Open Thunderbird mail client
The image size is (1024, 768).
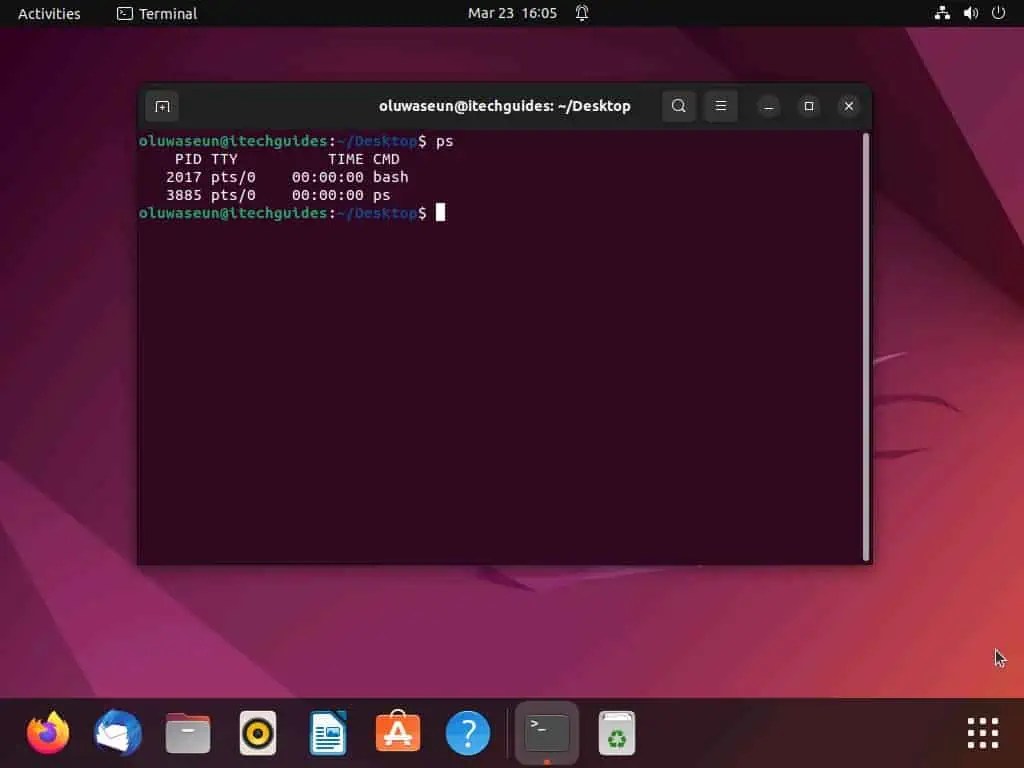click(117, 732)
